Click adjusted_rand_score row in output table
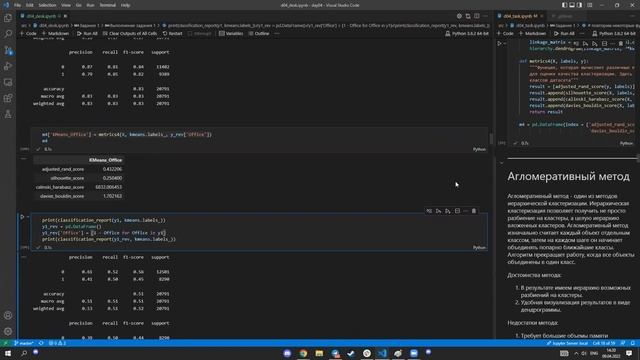Screen dimensions: 640x360 pyautogui.click(x=78, y=169)
